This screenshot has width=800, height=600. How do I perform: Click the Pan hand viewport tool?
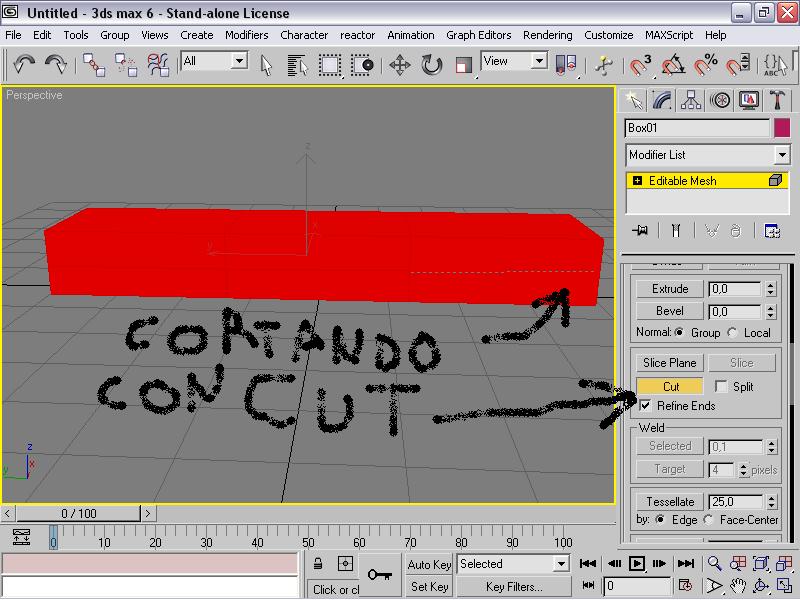pyautogui.click(x=738, y=586)
